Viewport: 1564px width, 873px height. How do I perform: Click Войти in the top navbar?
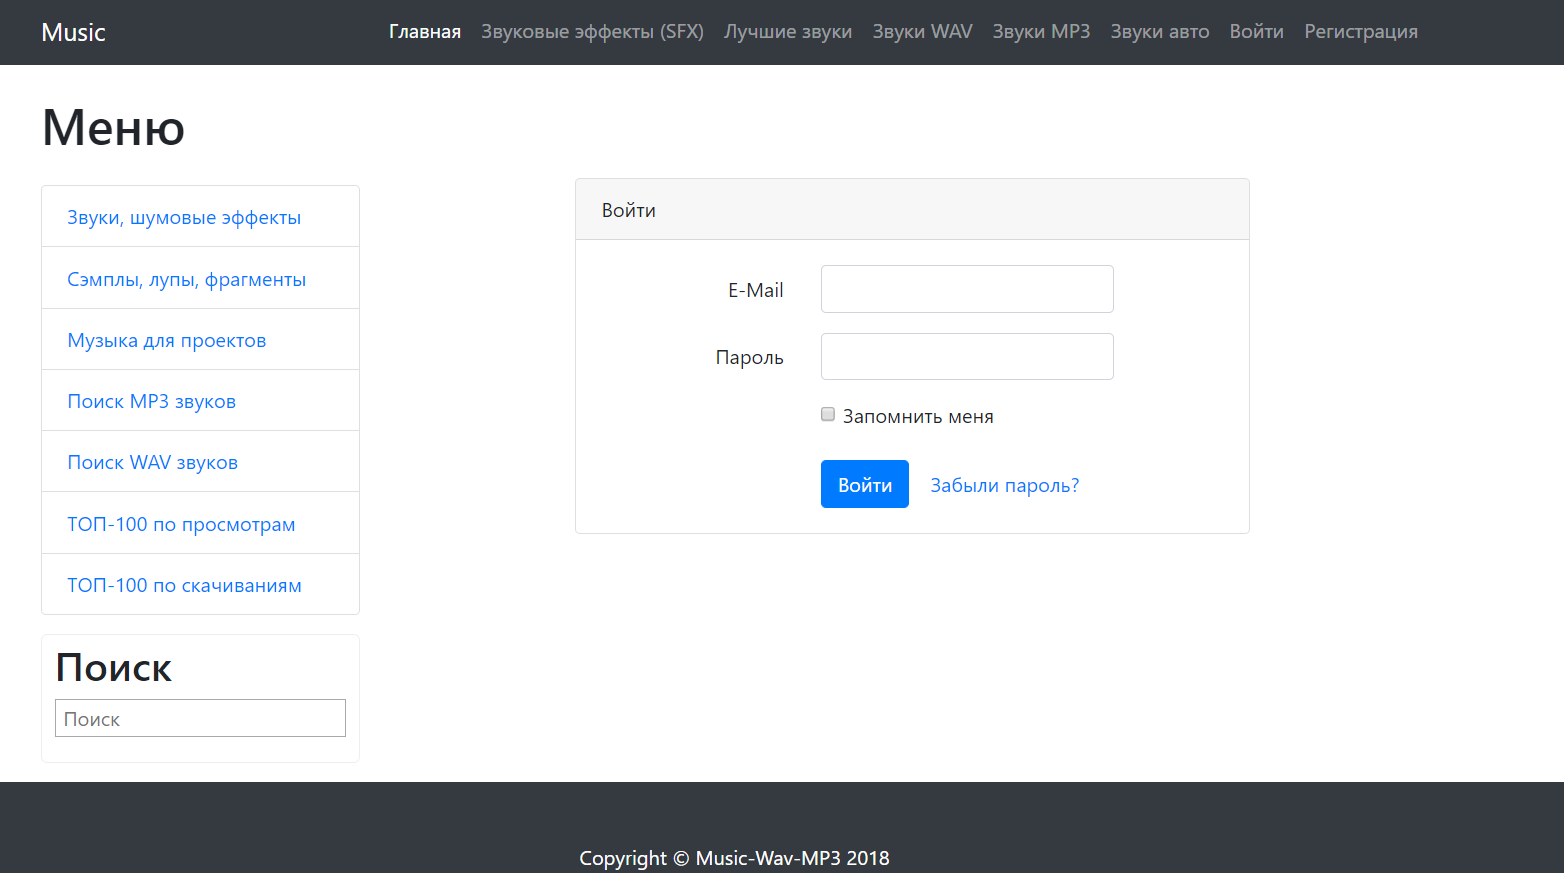point(1256,32)
